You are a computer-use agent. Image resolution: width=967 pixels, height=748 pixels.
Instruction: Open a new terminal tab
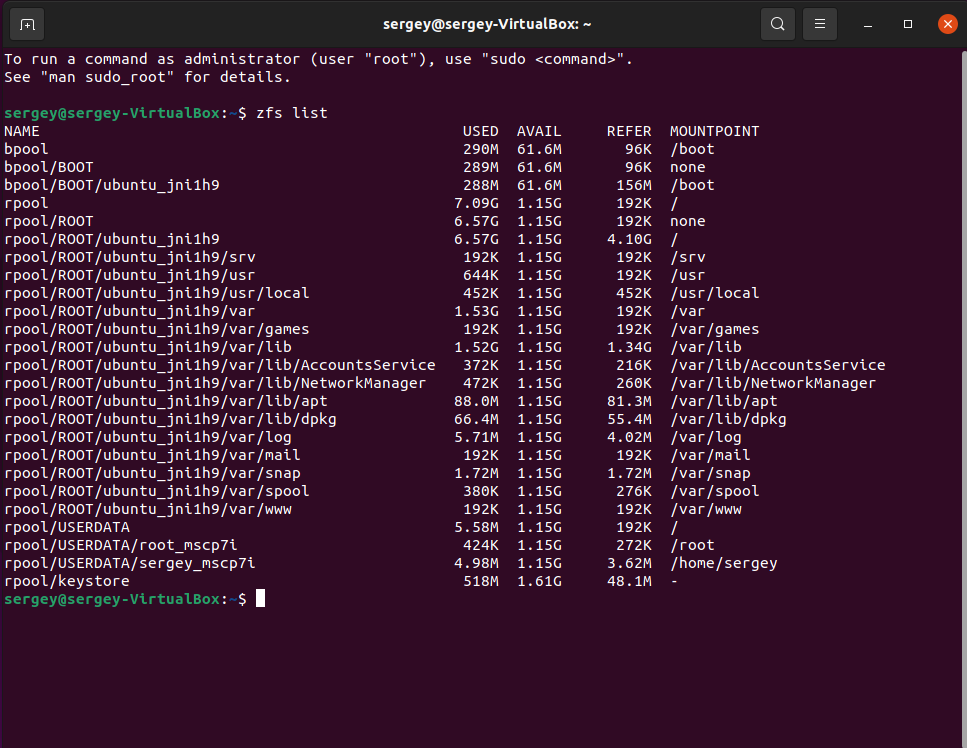(x=27, y=25)
